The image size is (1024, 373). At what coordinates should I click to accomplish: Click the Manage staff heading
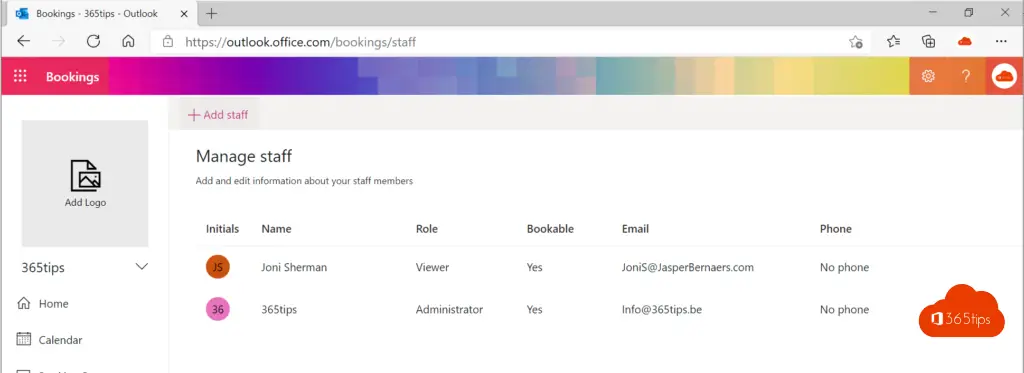coord(244,156)
